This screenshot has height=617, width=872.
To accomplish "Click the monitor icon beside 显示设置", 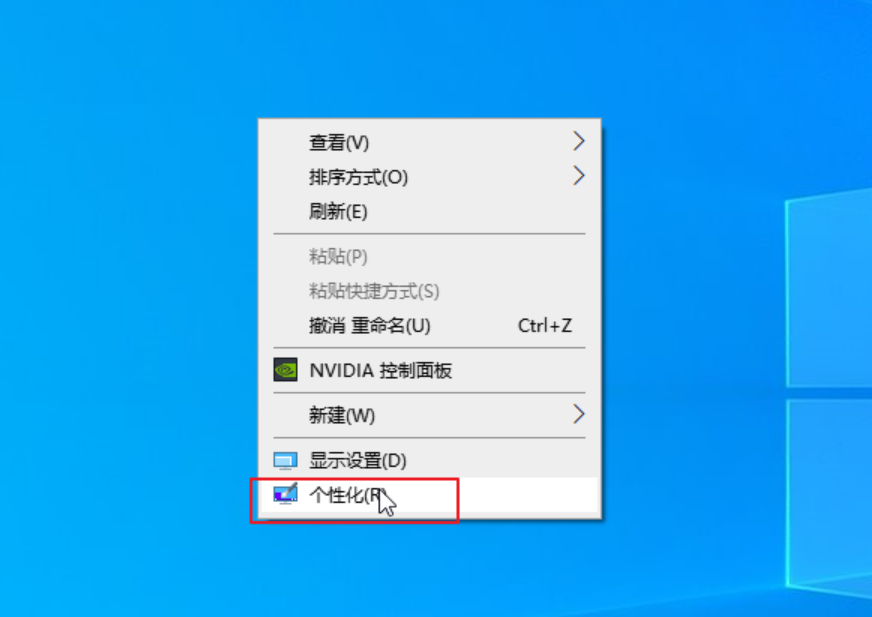I will (285, 461).
